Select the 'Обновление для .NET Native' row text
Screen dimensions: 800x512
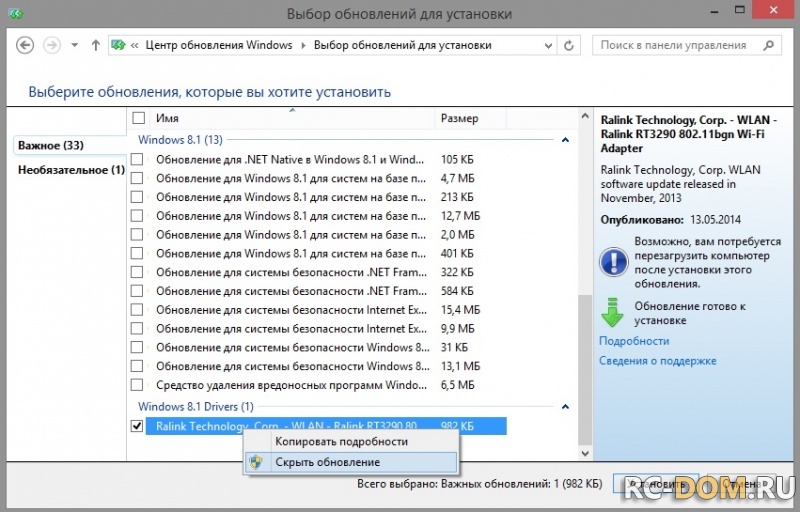pos(290,160)
